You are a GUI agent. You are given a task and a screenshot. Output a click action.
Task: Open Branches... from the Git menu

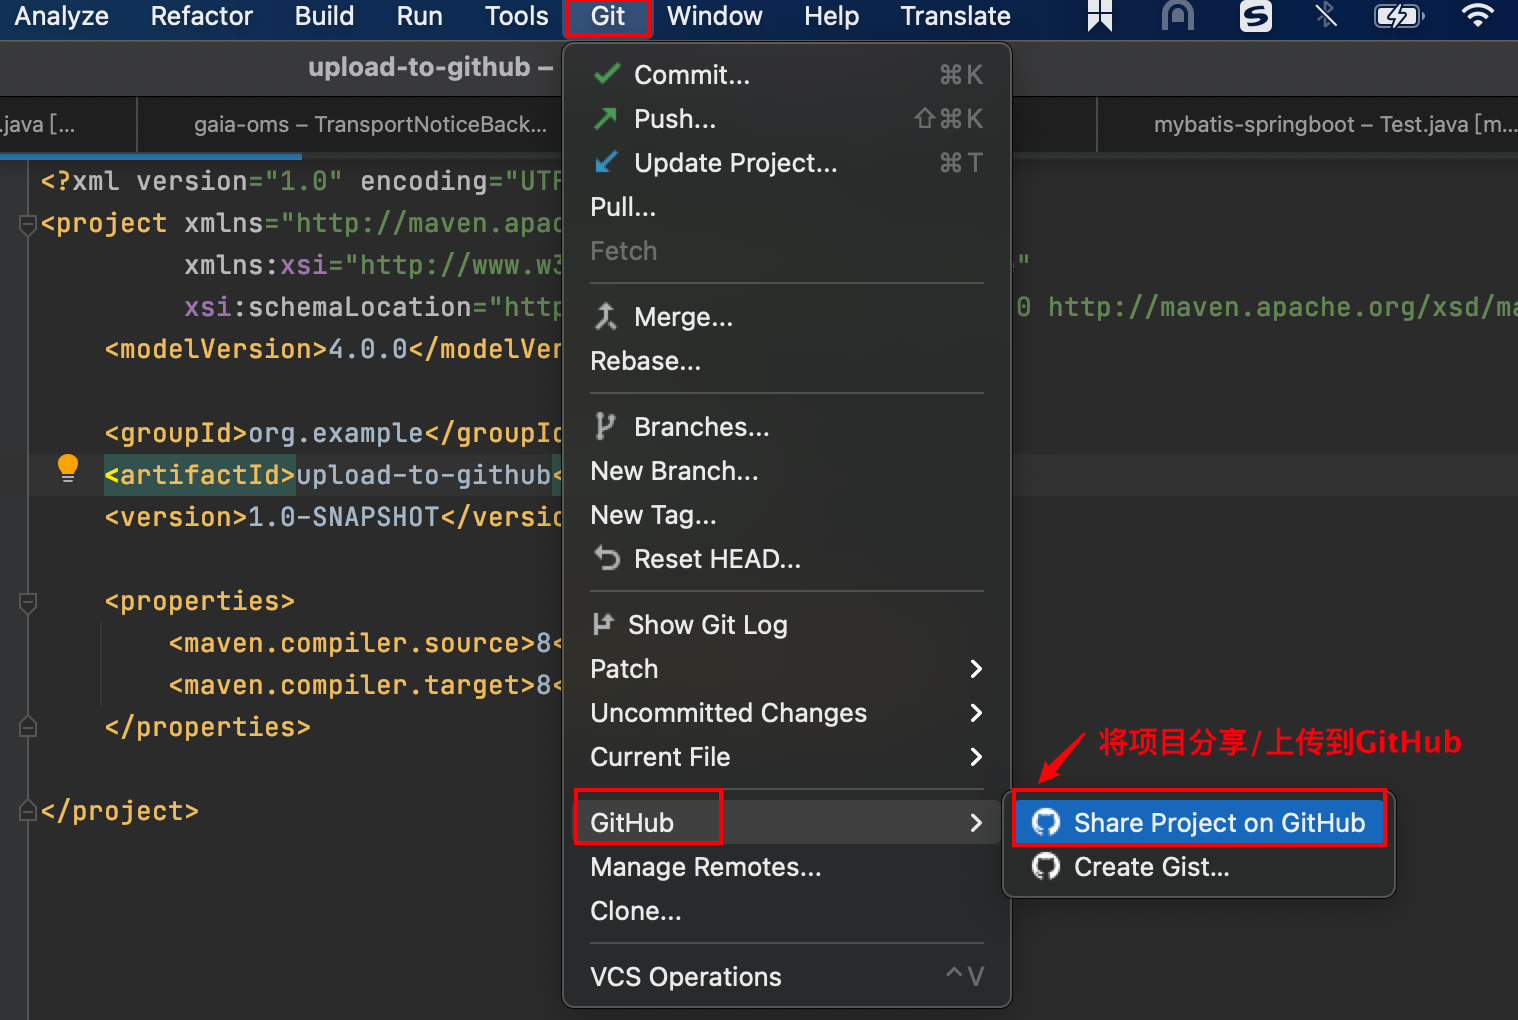coord(787,427)
